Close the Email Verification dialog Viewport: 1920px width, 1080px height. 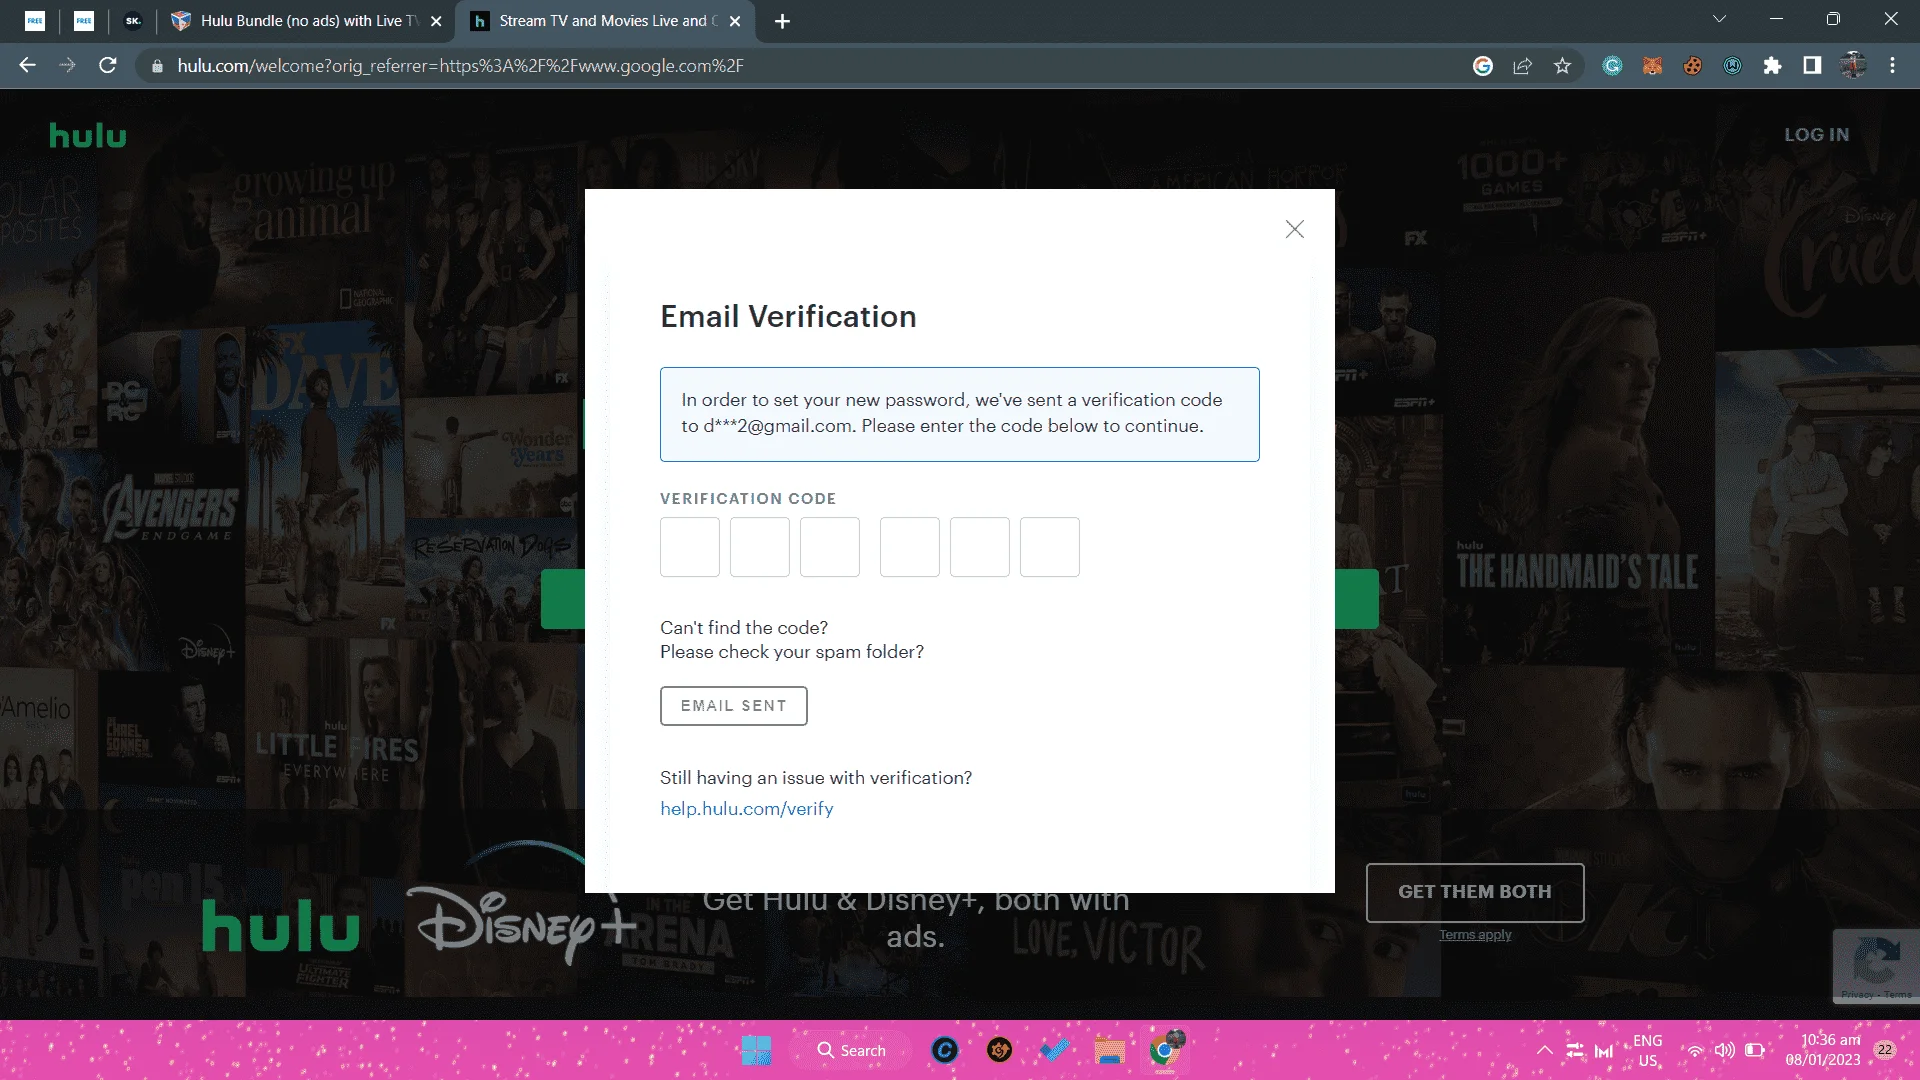tap(1295, 229)
